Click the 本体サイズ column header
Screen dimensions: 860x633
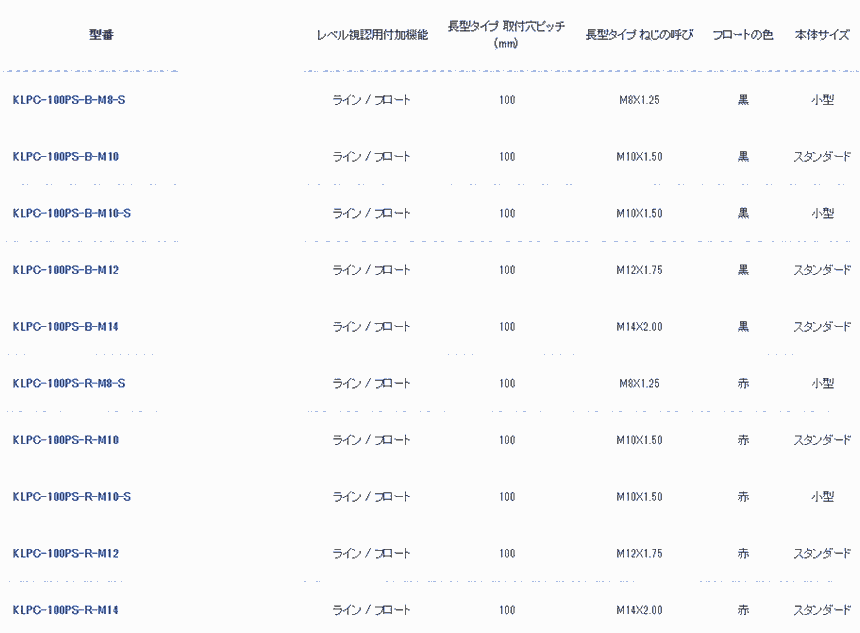coord(822,35)
